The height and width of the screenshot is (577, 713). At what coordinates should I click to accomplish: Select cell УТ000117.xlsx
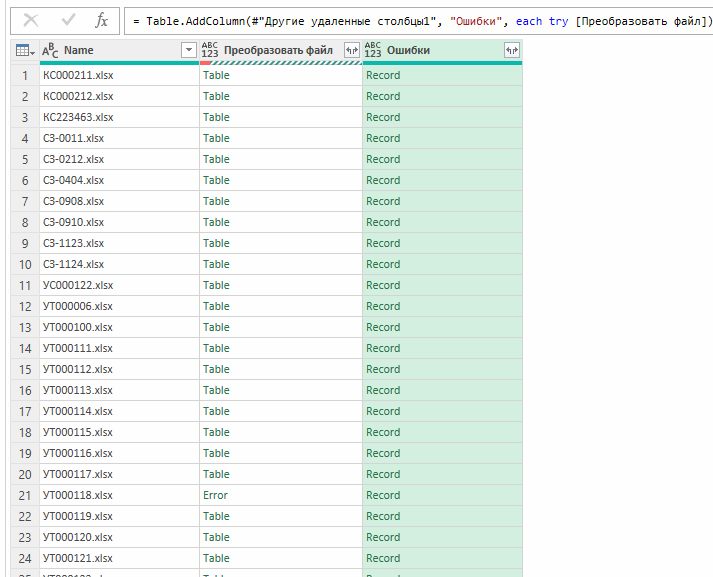119,474
